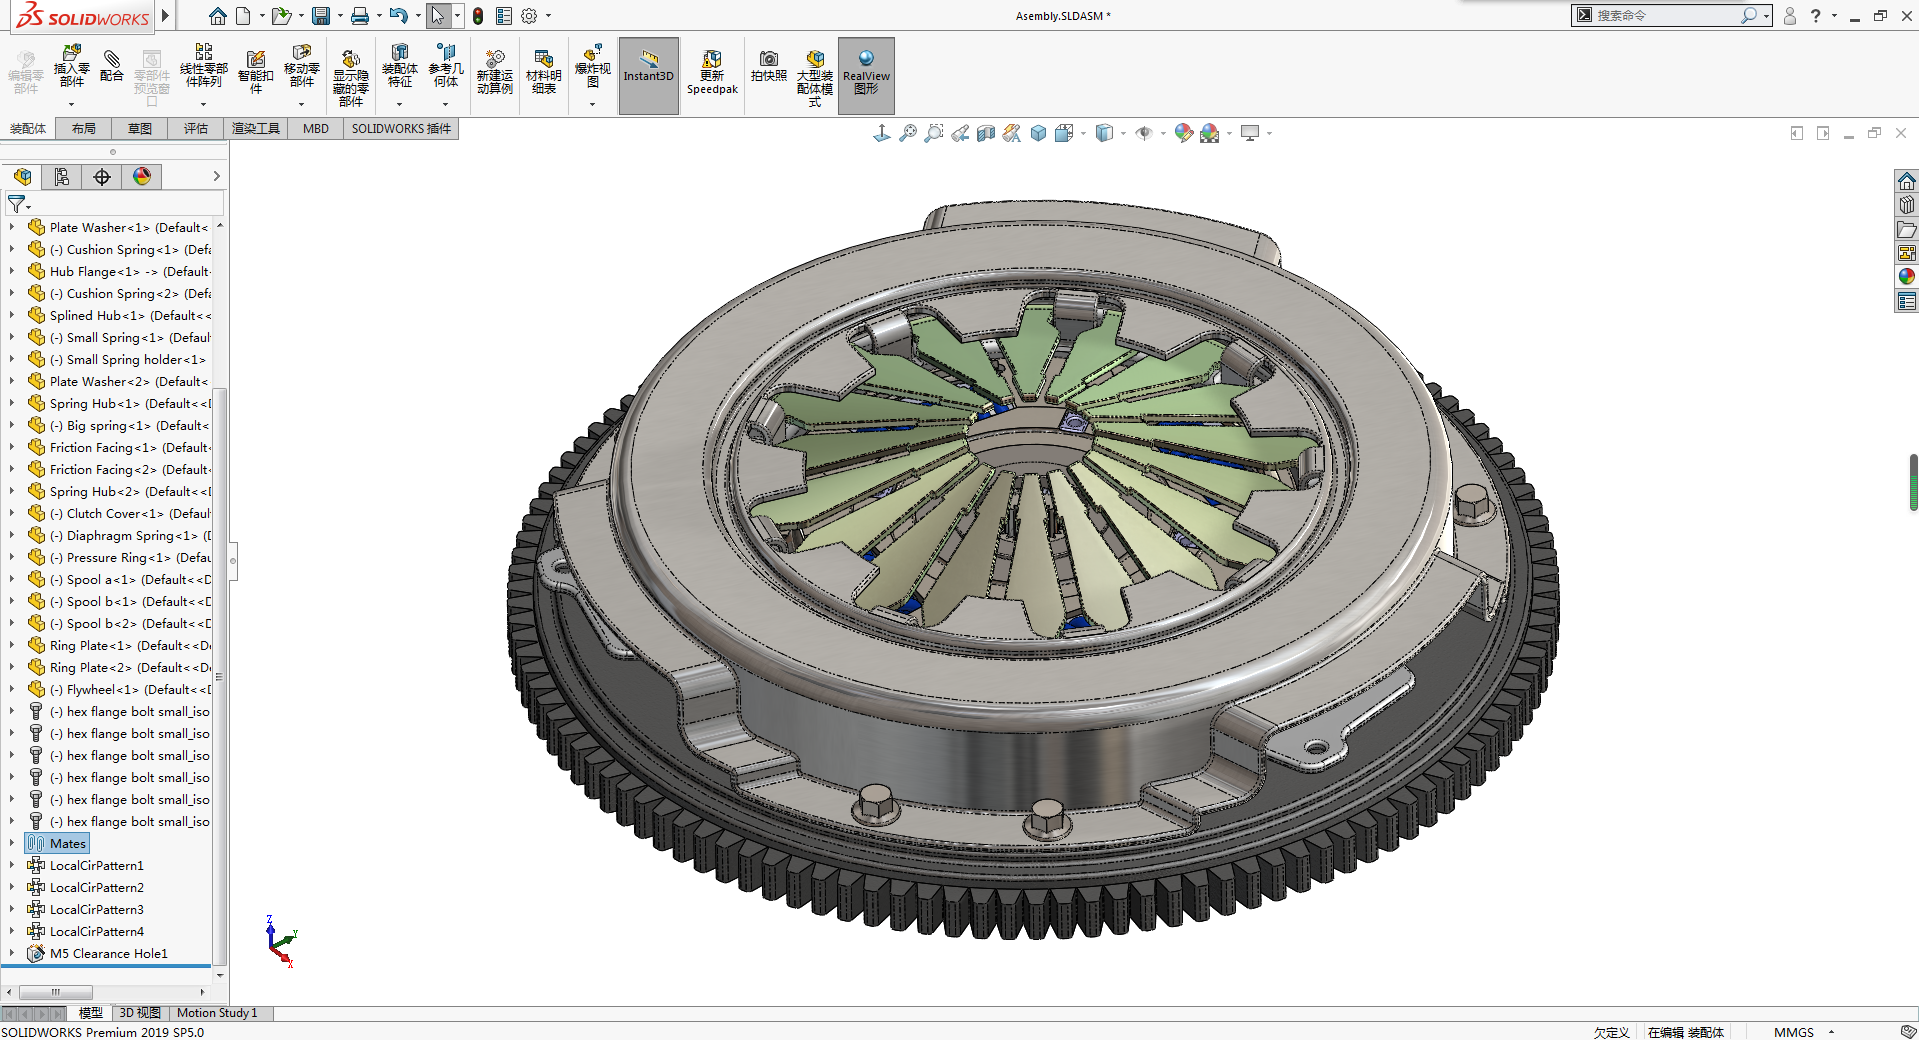Expand the Mates folder in the tree
The image size is (1919, 1040).
pyautogui.click(x=12, y=843)
